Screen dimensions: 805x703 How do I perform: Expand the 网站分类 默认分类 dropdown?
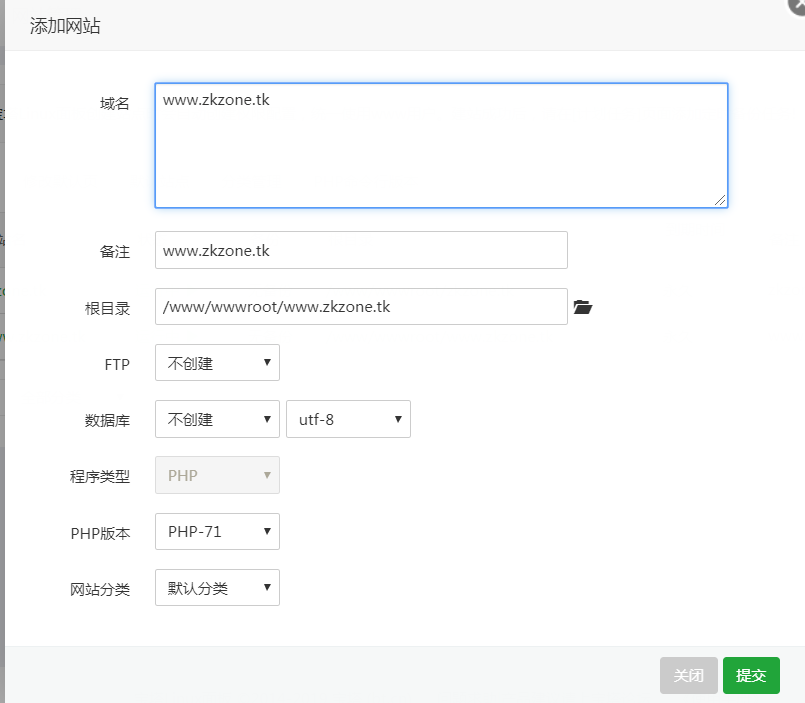[217, 588]
